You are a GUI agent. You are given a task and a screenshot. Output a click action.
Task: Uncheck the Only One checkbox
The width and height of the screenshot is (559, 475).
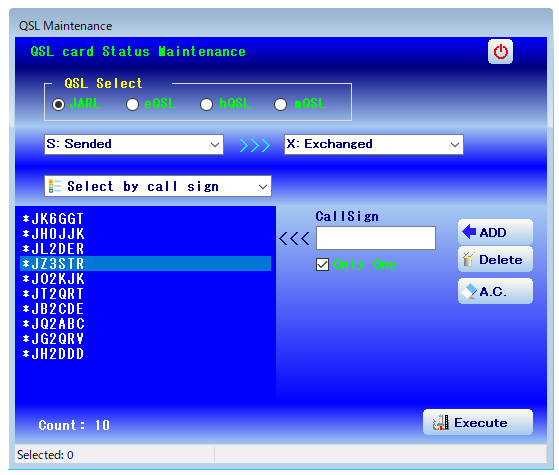322,265
